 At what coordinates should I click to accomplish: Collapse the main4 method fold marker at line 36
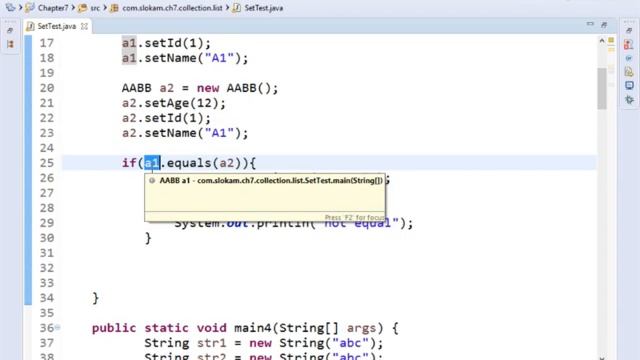[x=58, y=327]
